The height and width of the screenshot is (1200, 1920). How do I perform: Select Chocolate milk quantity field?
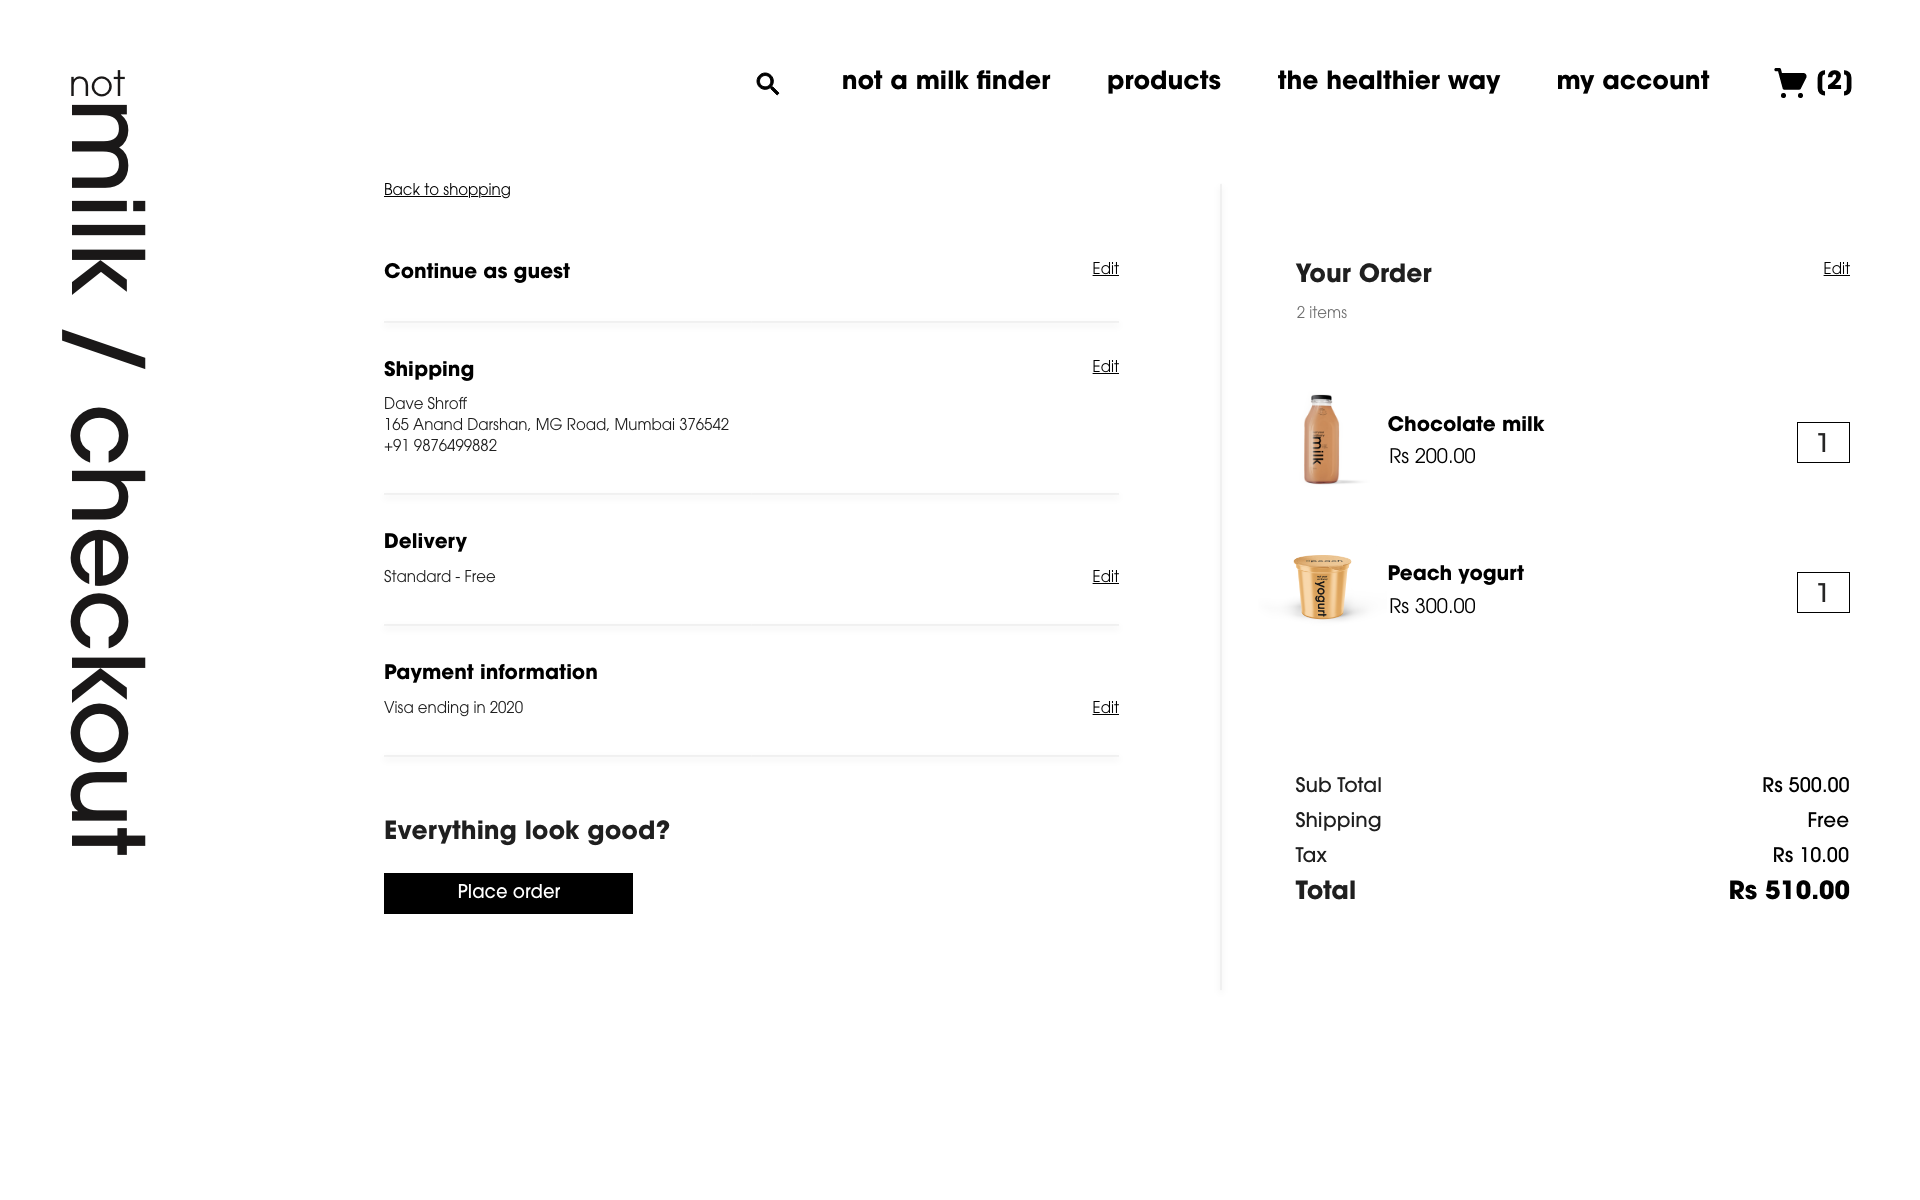(x=1823, y=443)
